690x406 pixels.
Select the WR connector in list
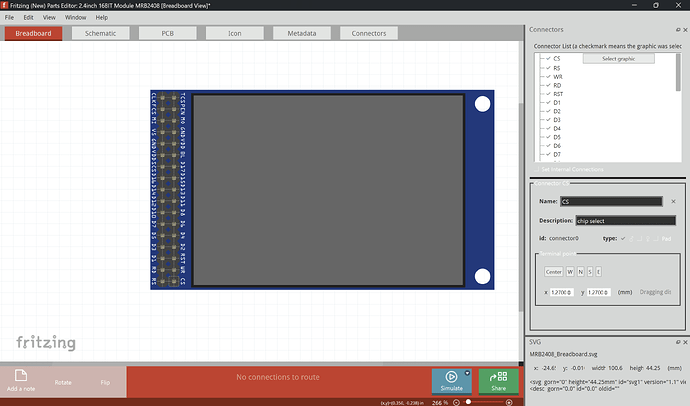[x=558, y=77]
